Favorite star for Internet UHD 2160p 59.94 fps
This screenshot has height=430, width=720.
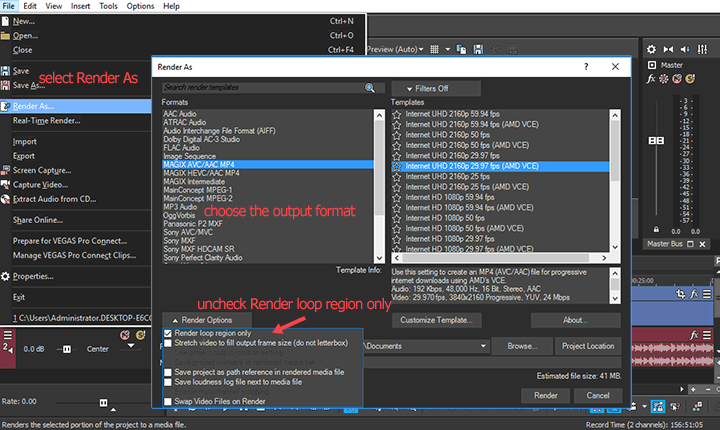click(x=397, y=114)
